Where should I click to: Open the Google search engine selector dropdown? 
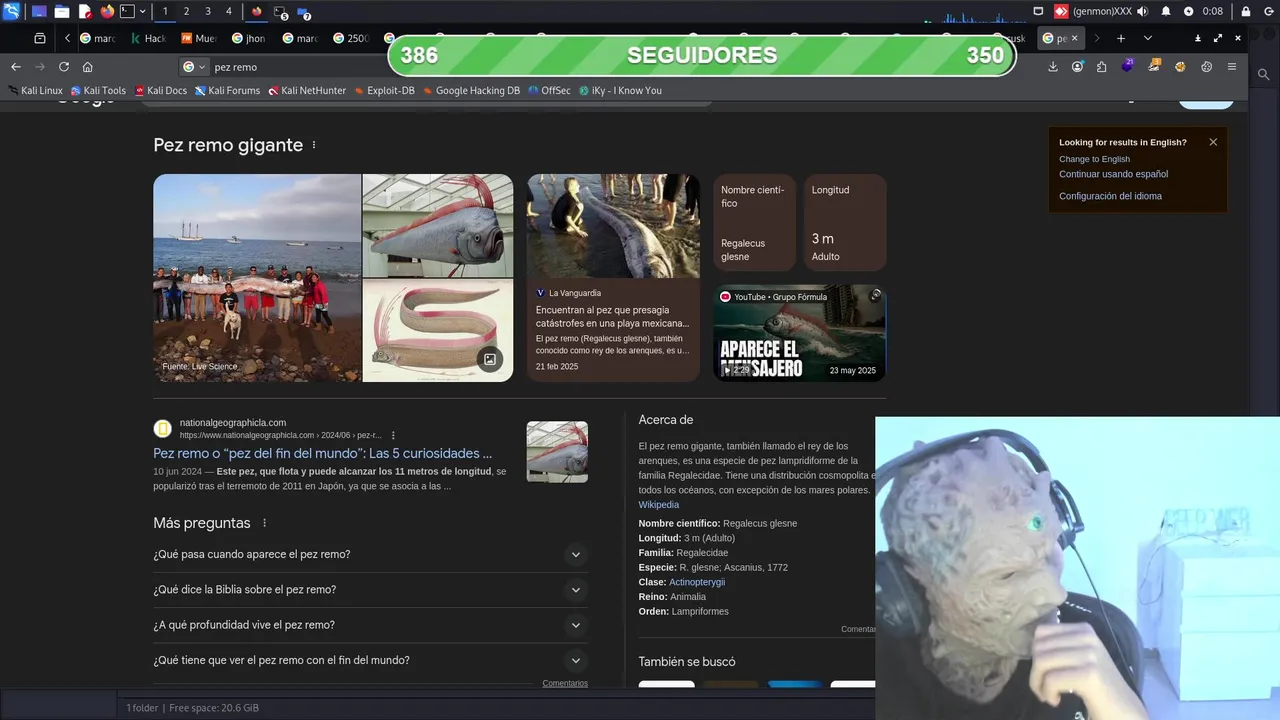[x=194, y=67]
